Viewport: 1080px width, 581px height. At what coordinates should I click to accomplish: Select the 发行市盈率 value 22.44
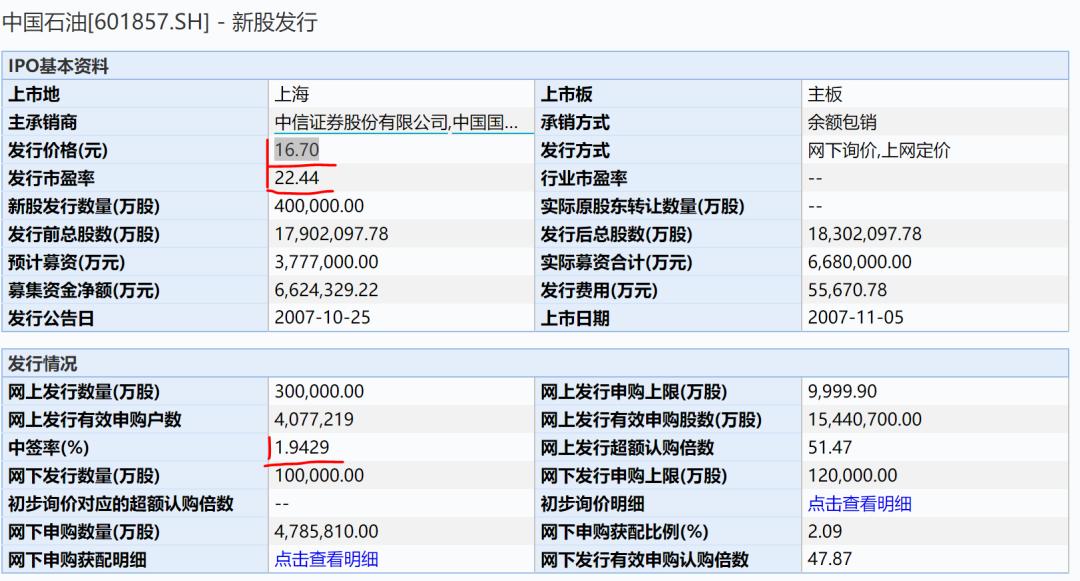click(292, 179)
